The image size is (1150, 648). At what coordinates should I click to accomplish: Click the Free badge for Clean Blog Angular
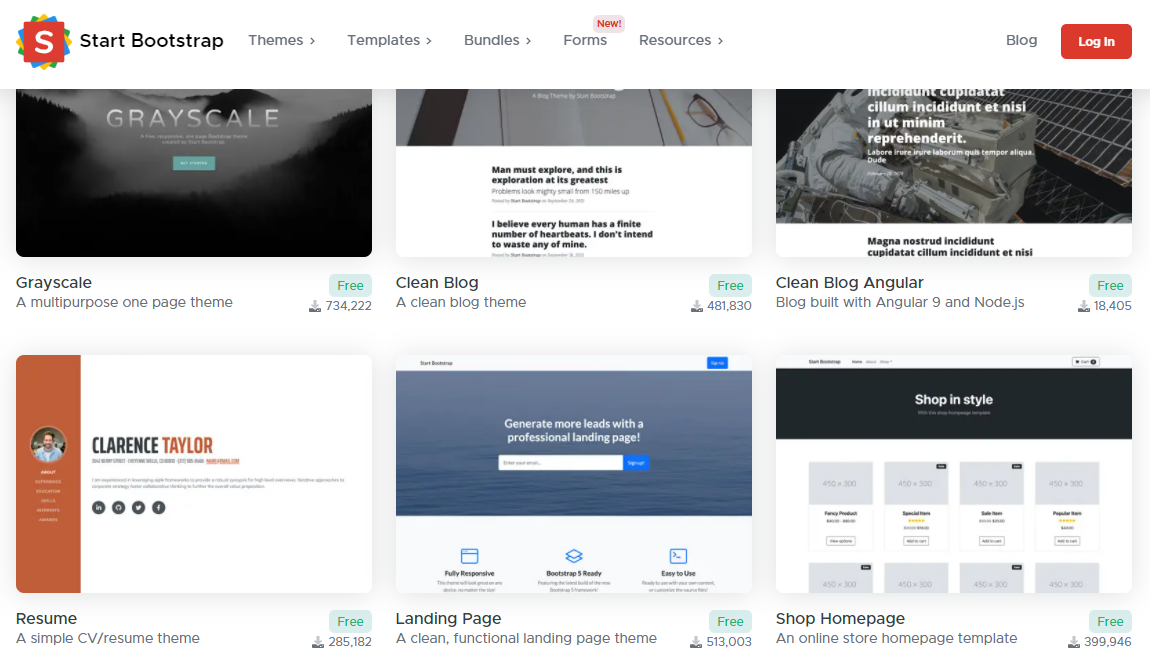[x=1110, y=286]
